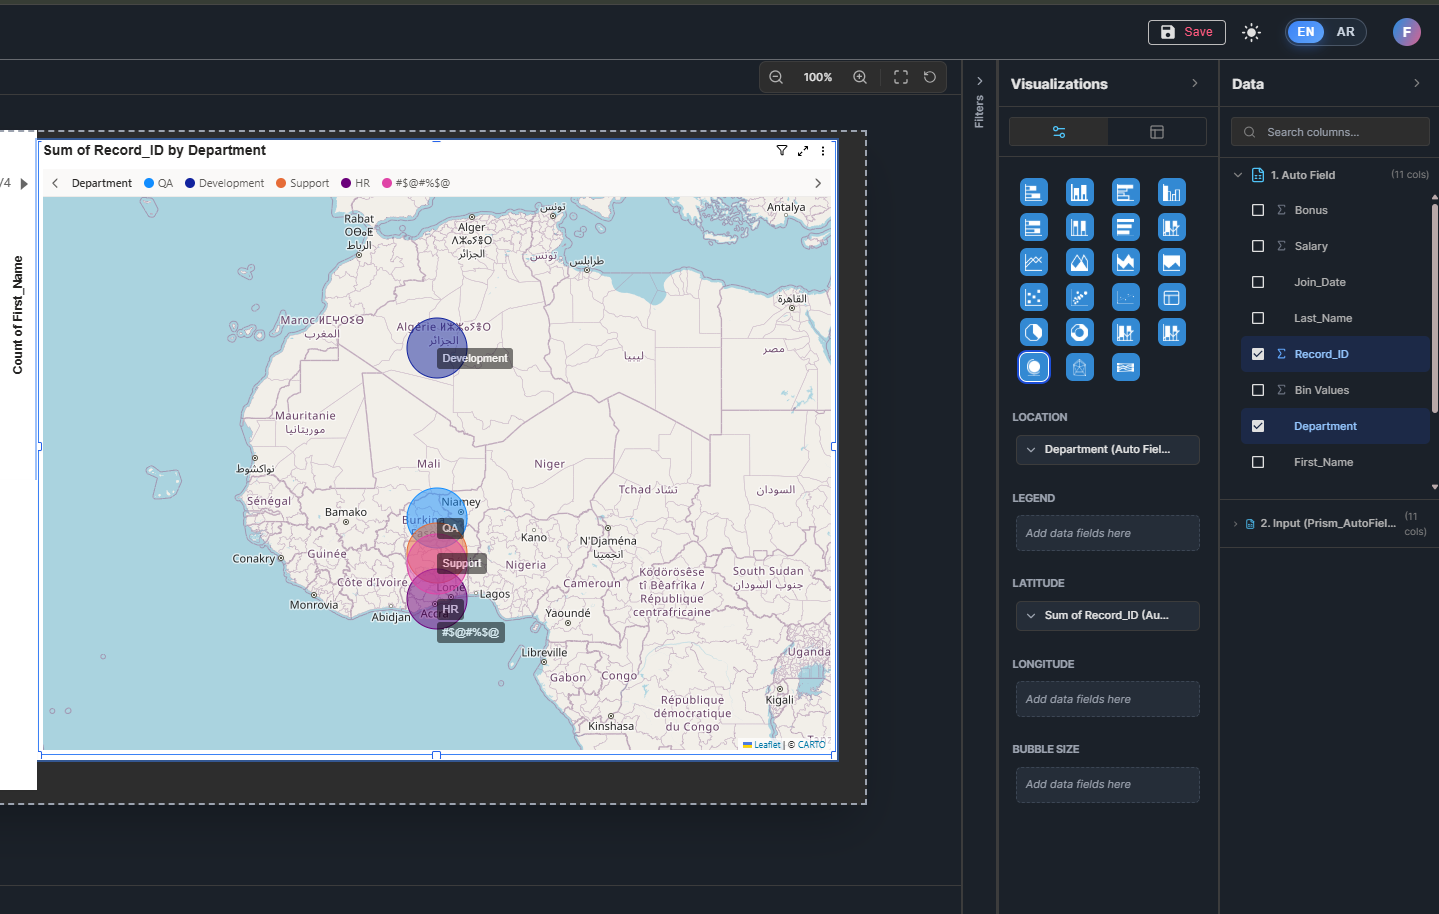Click the Save button

[x=1186, y=32]
